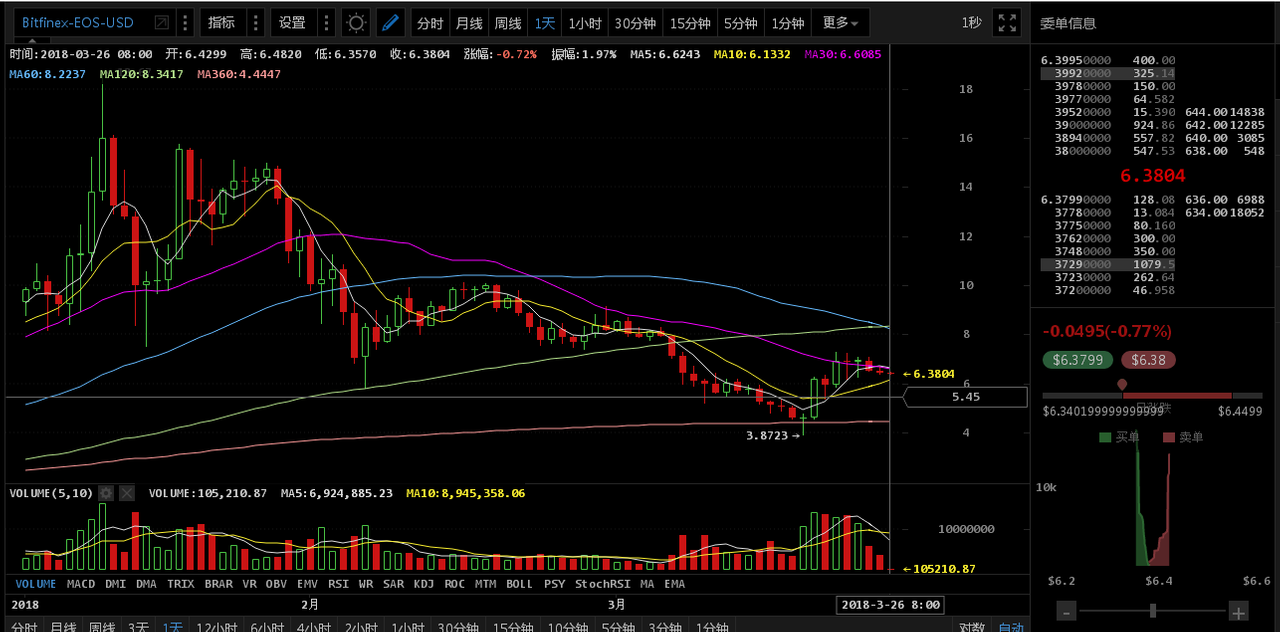Toggle fullscreen with the expand arrows icon
Screen dimensions: 1280x632
click(x=1008, y=23)
